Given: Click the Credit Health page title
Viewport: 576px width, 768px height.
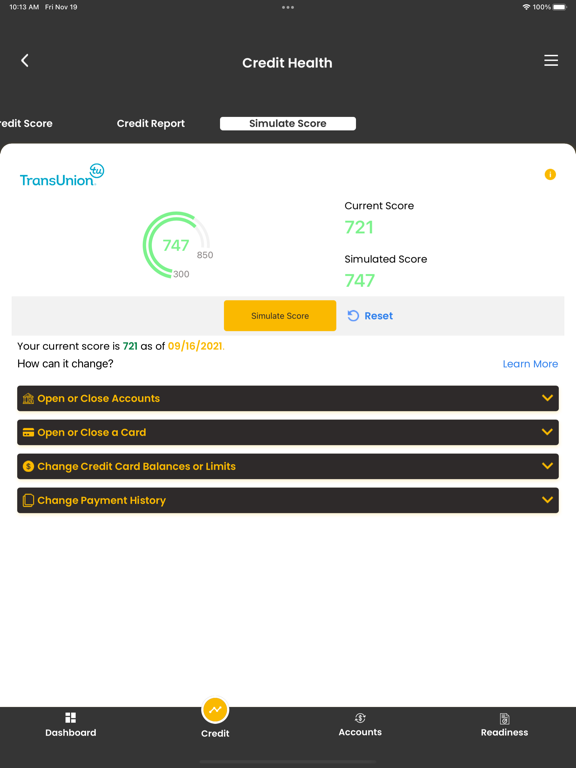Looking at the screenshot, I should click(x=288, y=63).
